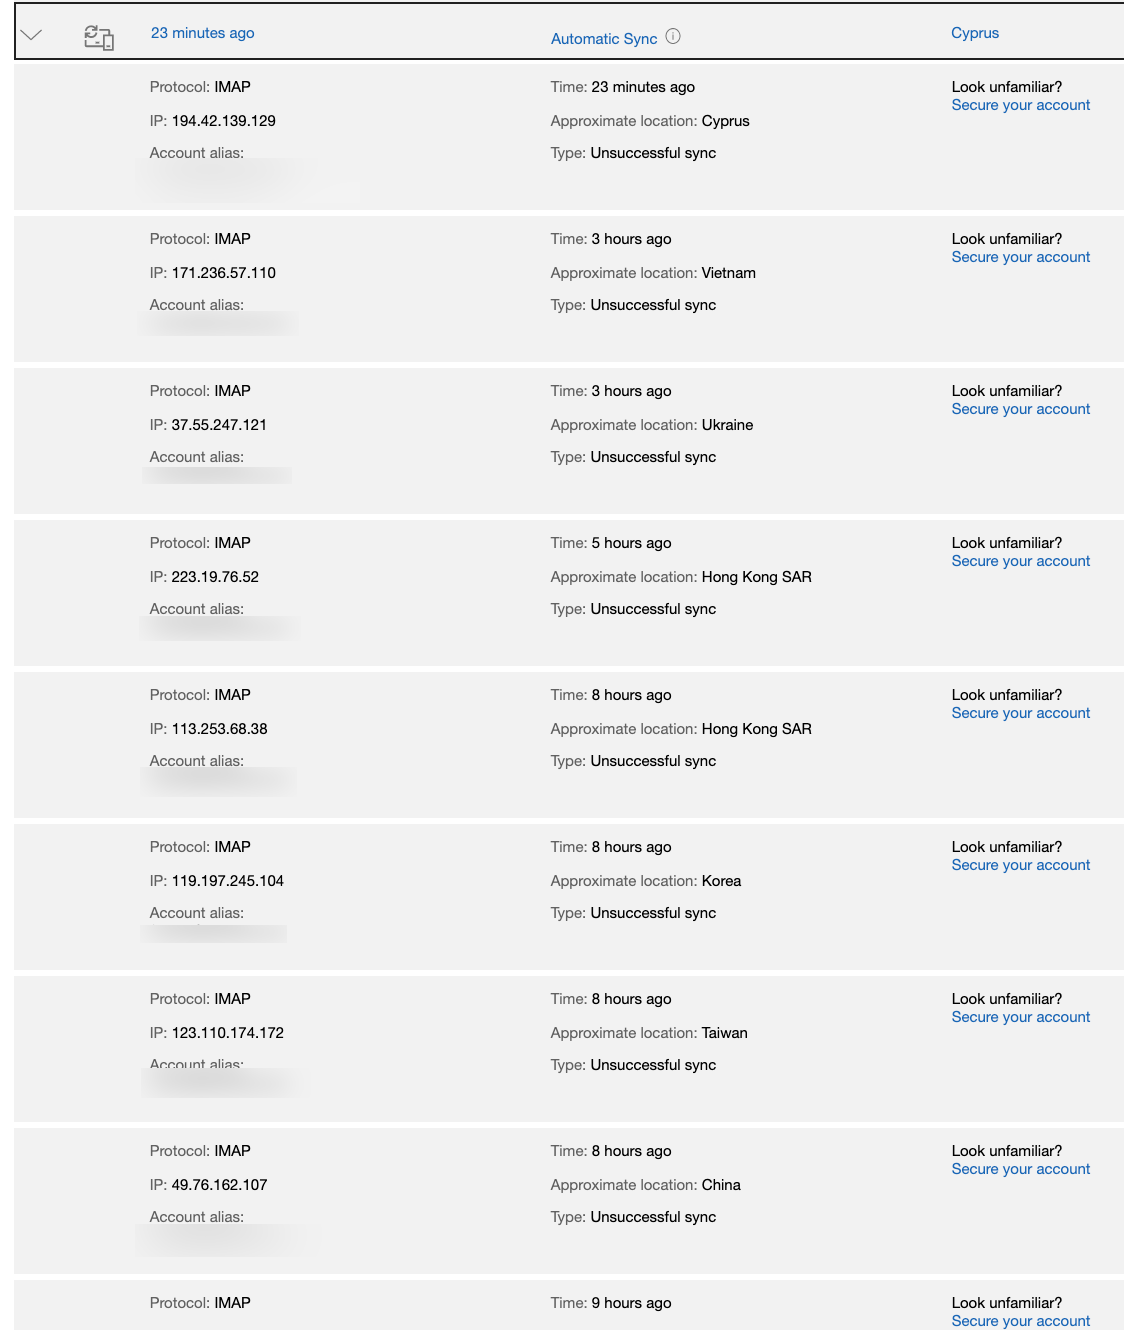The height and width of the screenshot is (1330, 1124).
Task: Click the IP address 123.110.174.172
Action: click(x=227, y=1033)
